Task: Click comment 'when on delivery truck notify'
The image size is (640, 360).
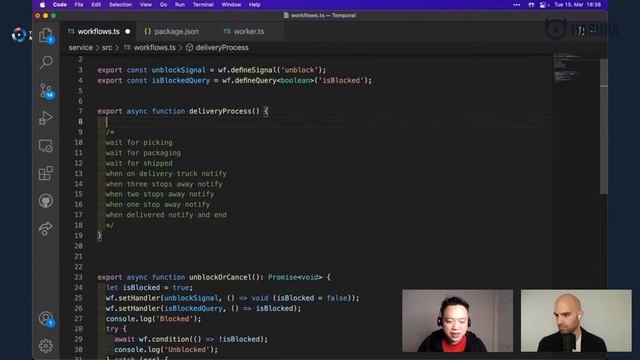Action: [x=166, y=173]
